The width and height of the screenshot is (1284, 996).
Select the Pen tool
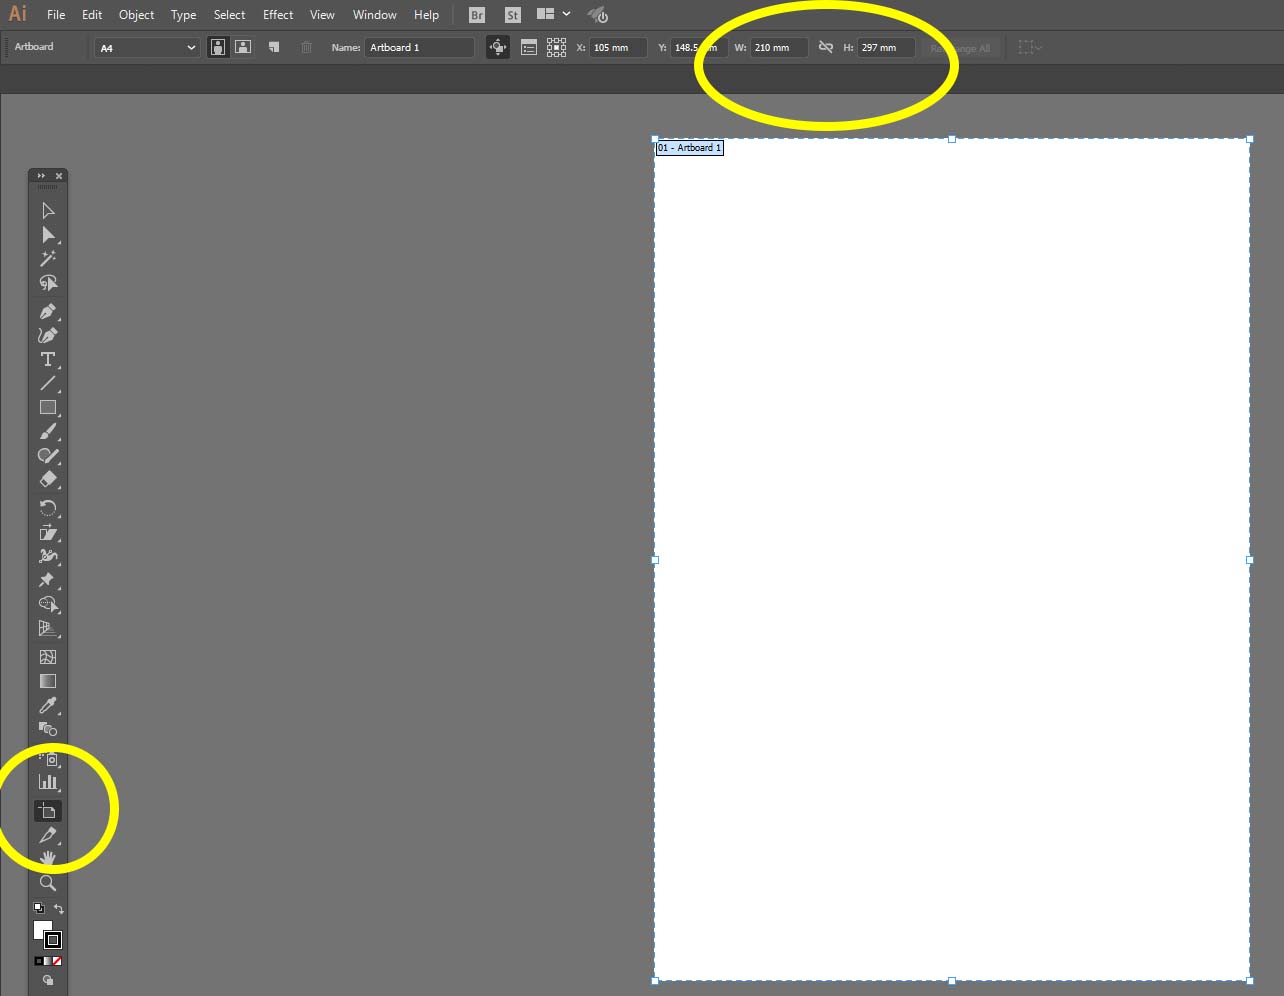coord(47,312)
